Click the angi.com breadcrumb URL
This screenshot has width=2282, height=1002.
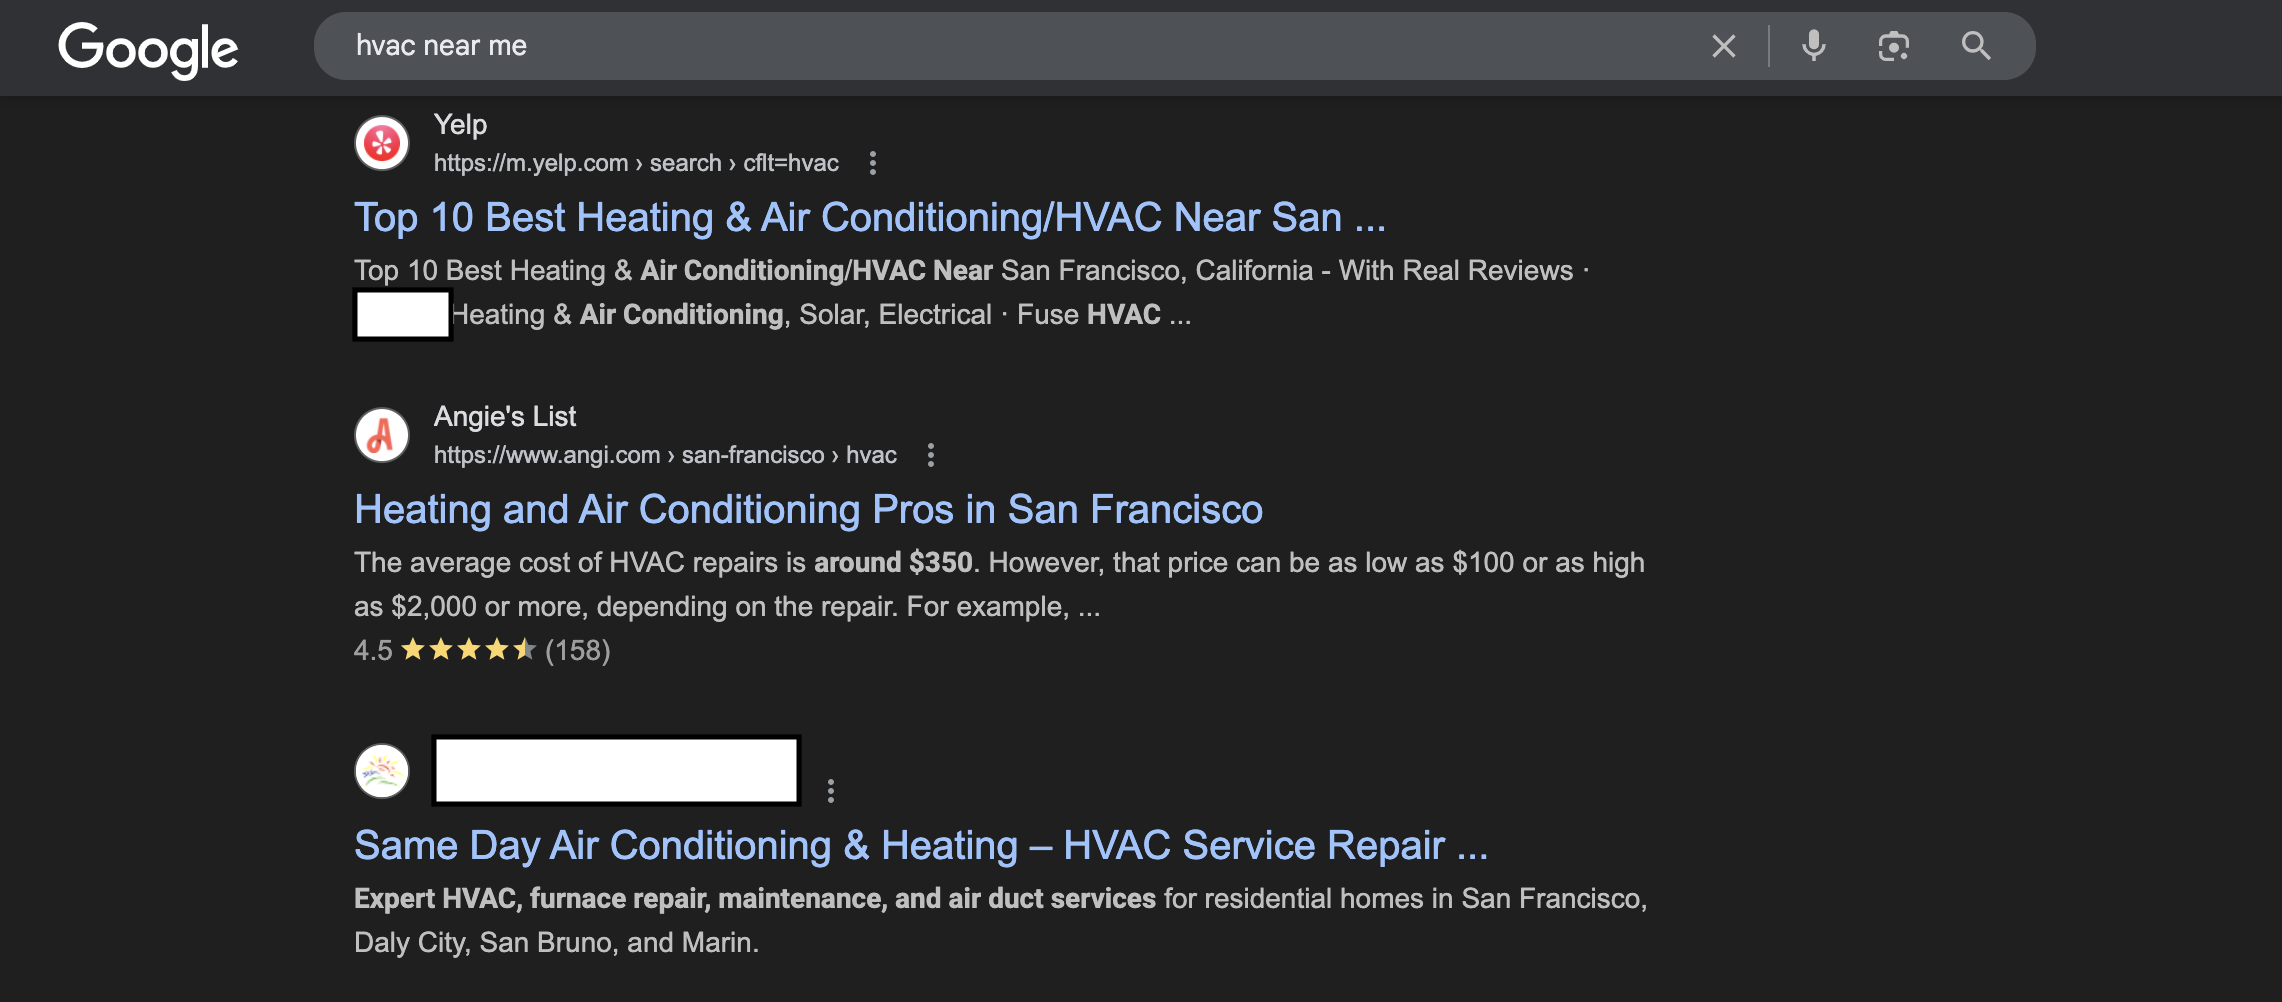664,455
